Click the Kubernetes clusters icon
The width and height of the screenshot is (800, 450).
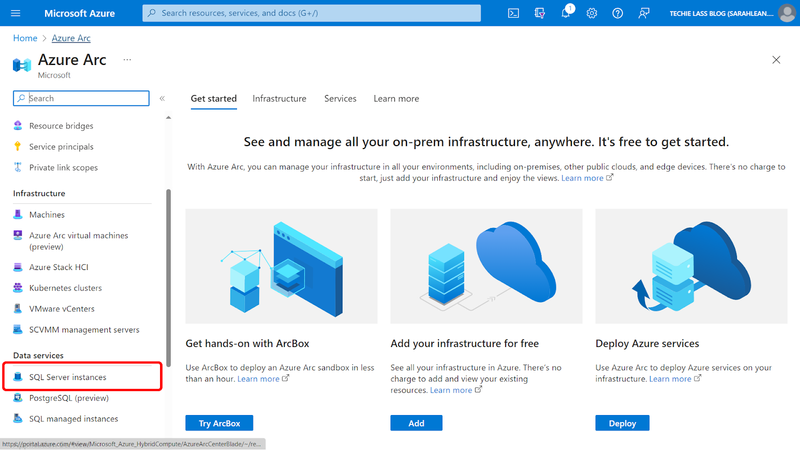click(x=18, y=288)
